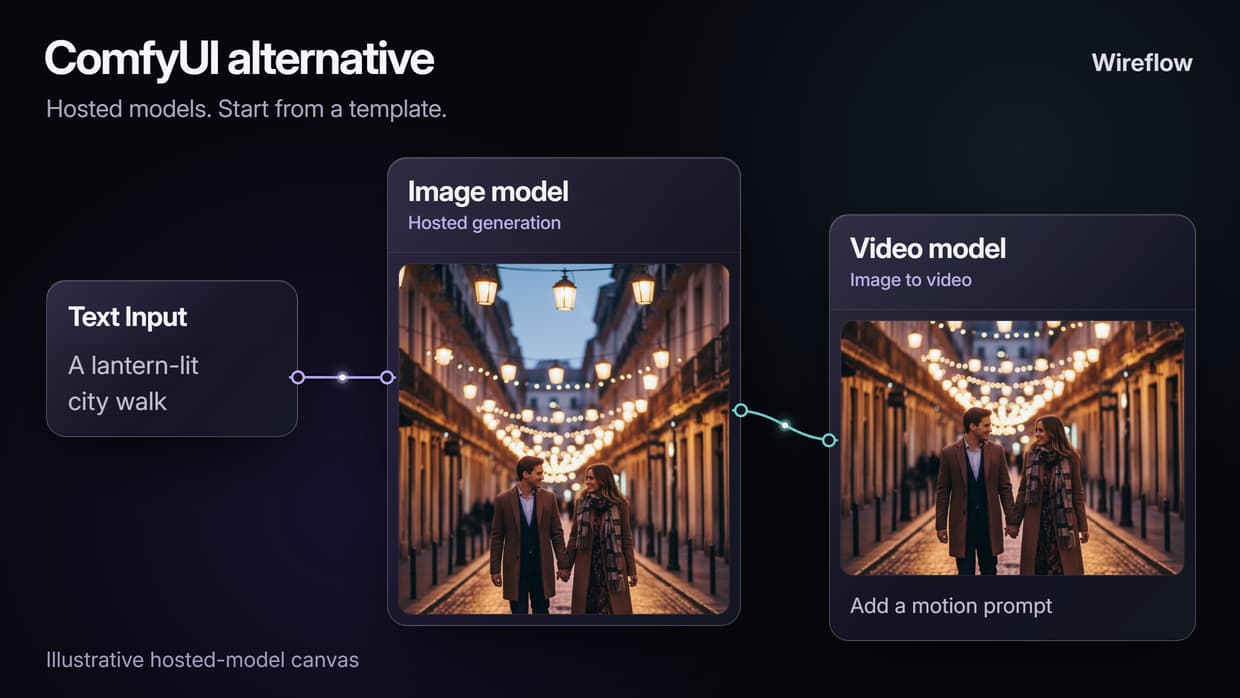Click the 'Image to video' subtitle

coord(911,280)
